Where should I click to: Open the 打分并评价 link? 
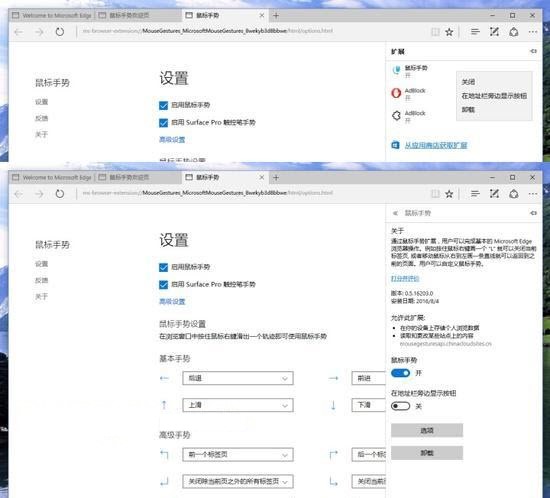[405, 278]
